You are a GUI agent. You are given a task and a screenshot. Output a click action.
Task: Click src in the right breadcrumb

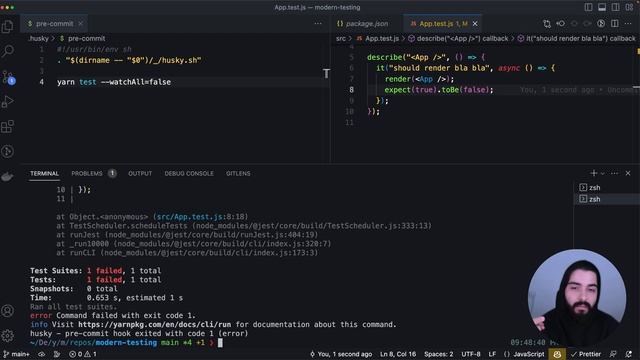(x=341, y=38)
